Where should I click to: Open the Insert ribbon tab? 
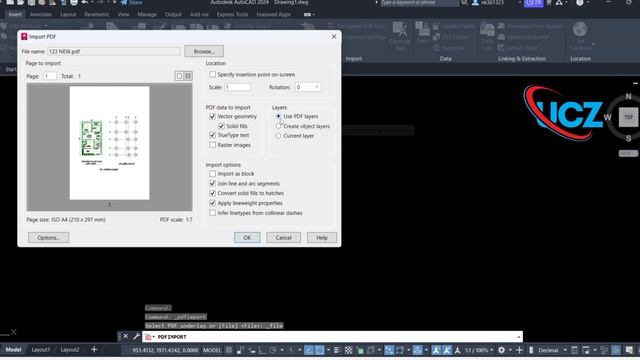click(x=15, y=14)
